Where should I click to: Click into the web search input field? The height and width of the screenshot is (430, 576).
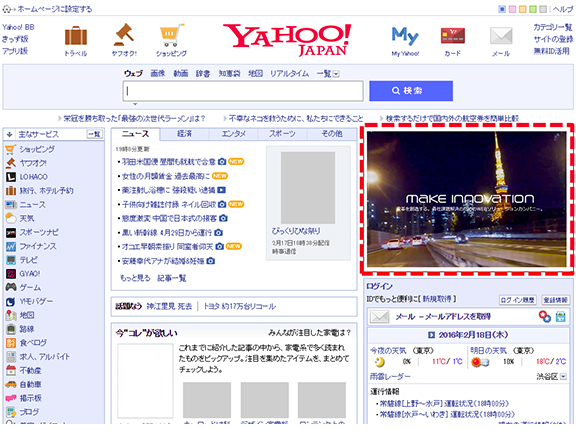click(x=243, y=91)
